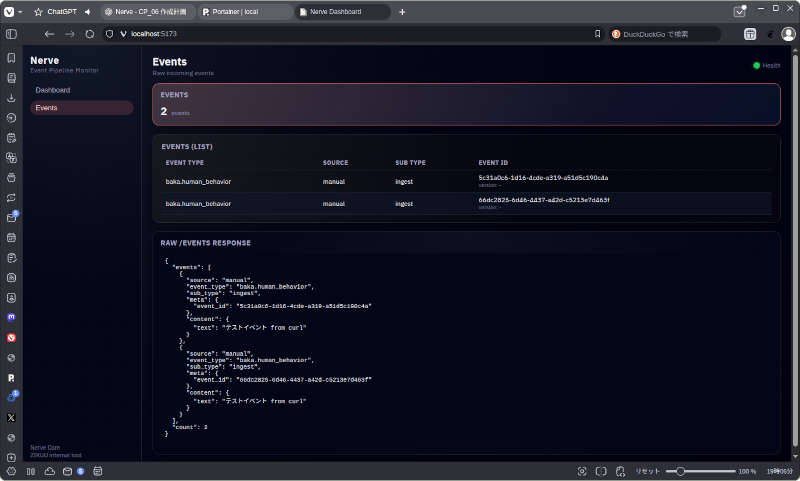Open the X (Twitter) web panel
Image resolution: width=800 pixels, height=481 pixels.
11,417
